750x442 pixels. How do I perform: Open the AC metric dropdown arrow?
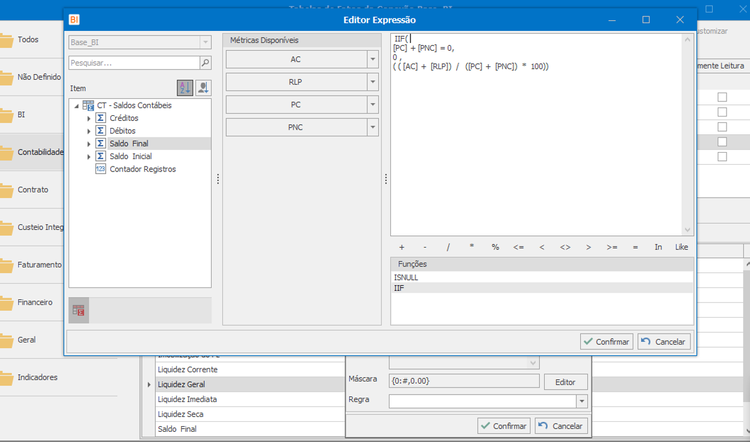tap(373, 59)
